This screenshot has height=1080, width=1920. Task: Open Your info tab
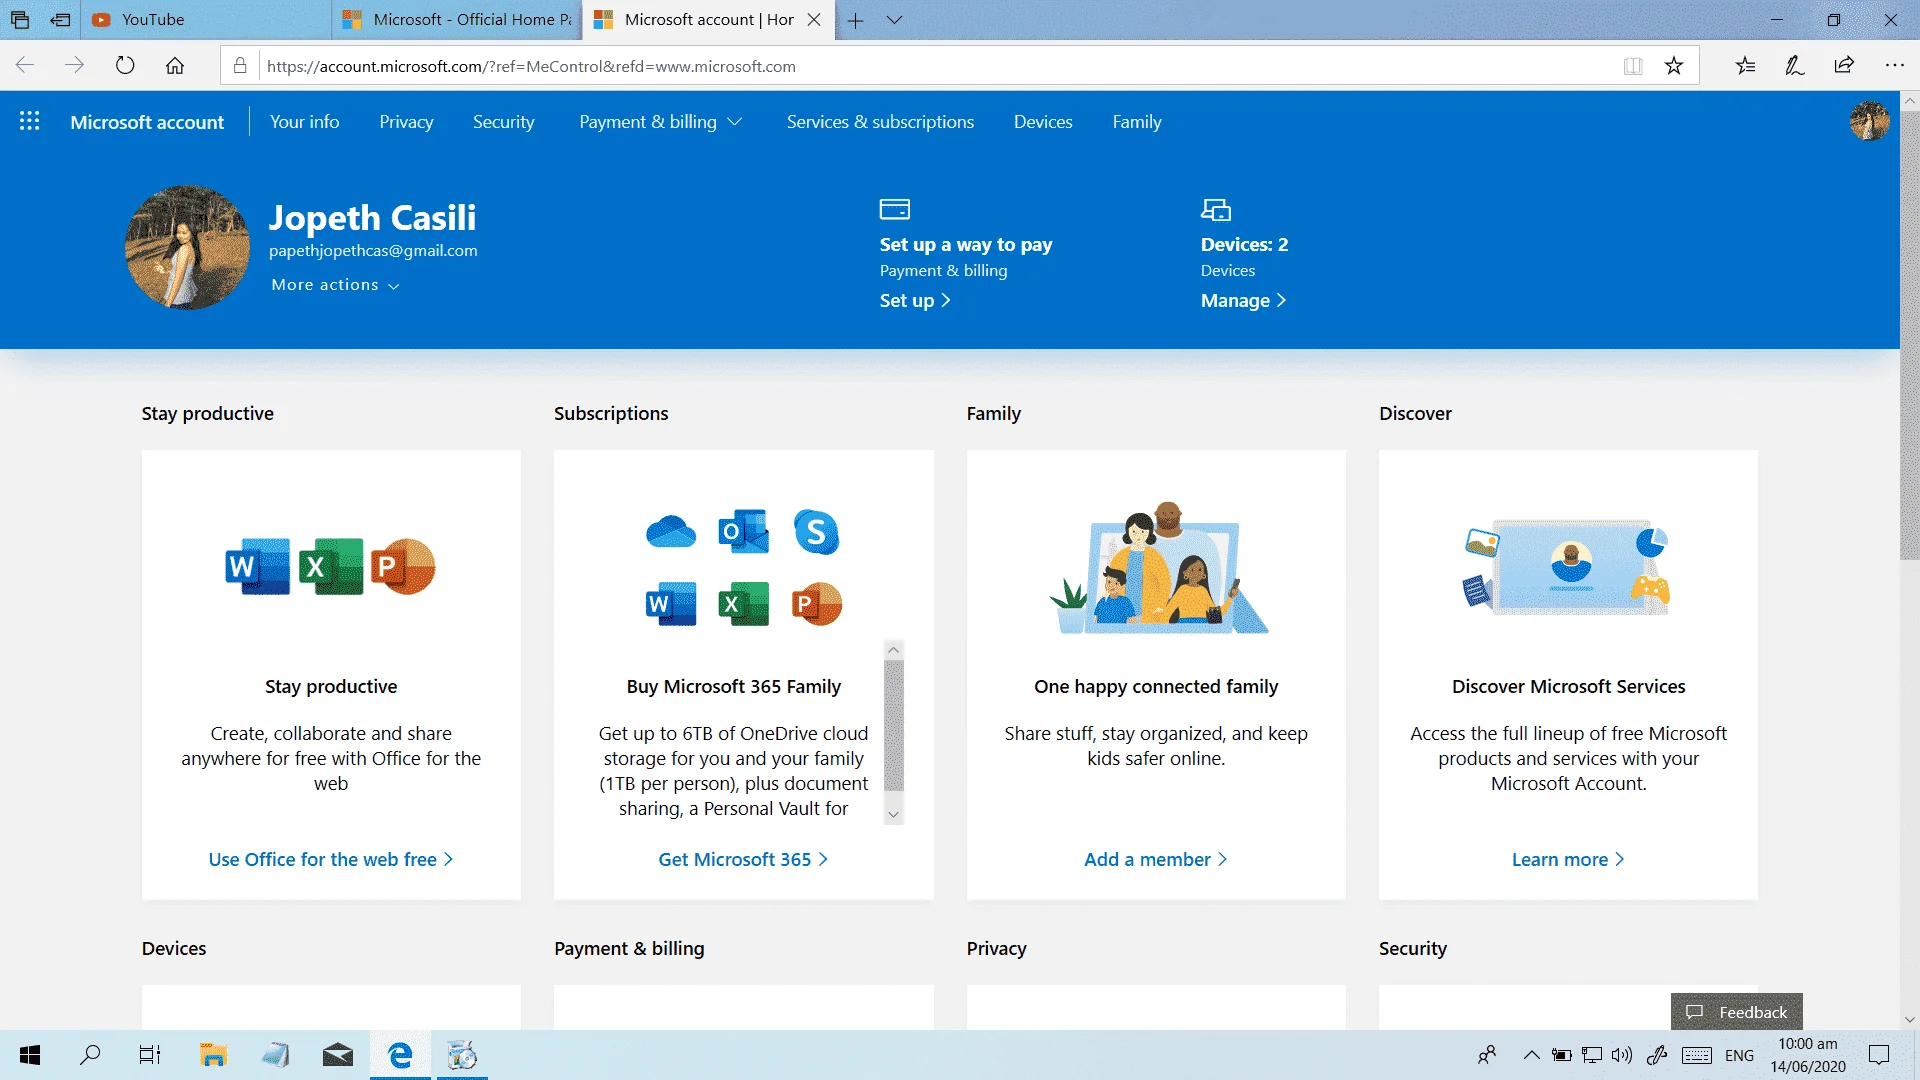[305, 122]
